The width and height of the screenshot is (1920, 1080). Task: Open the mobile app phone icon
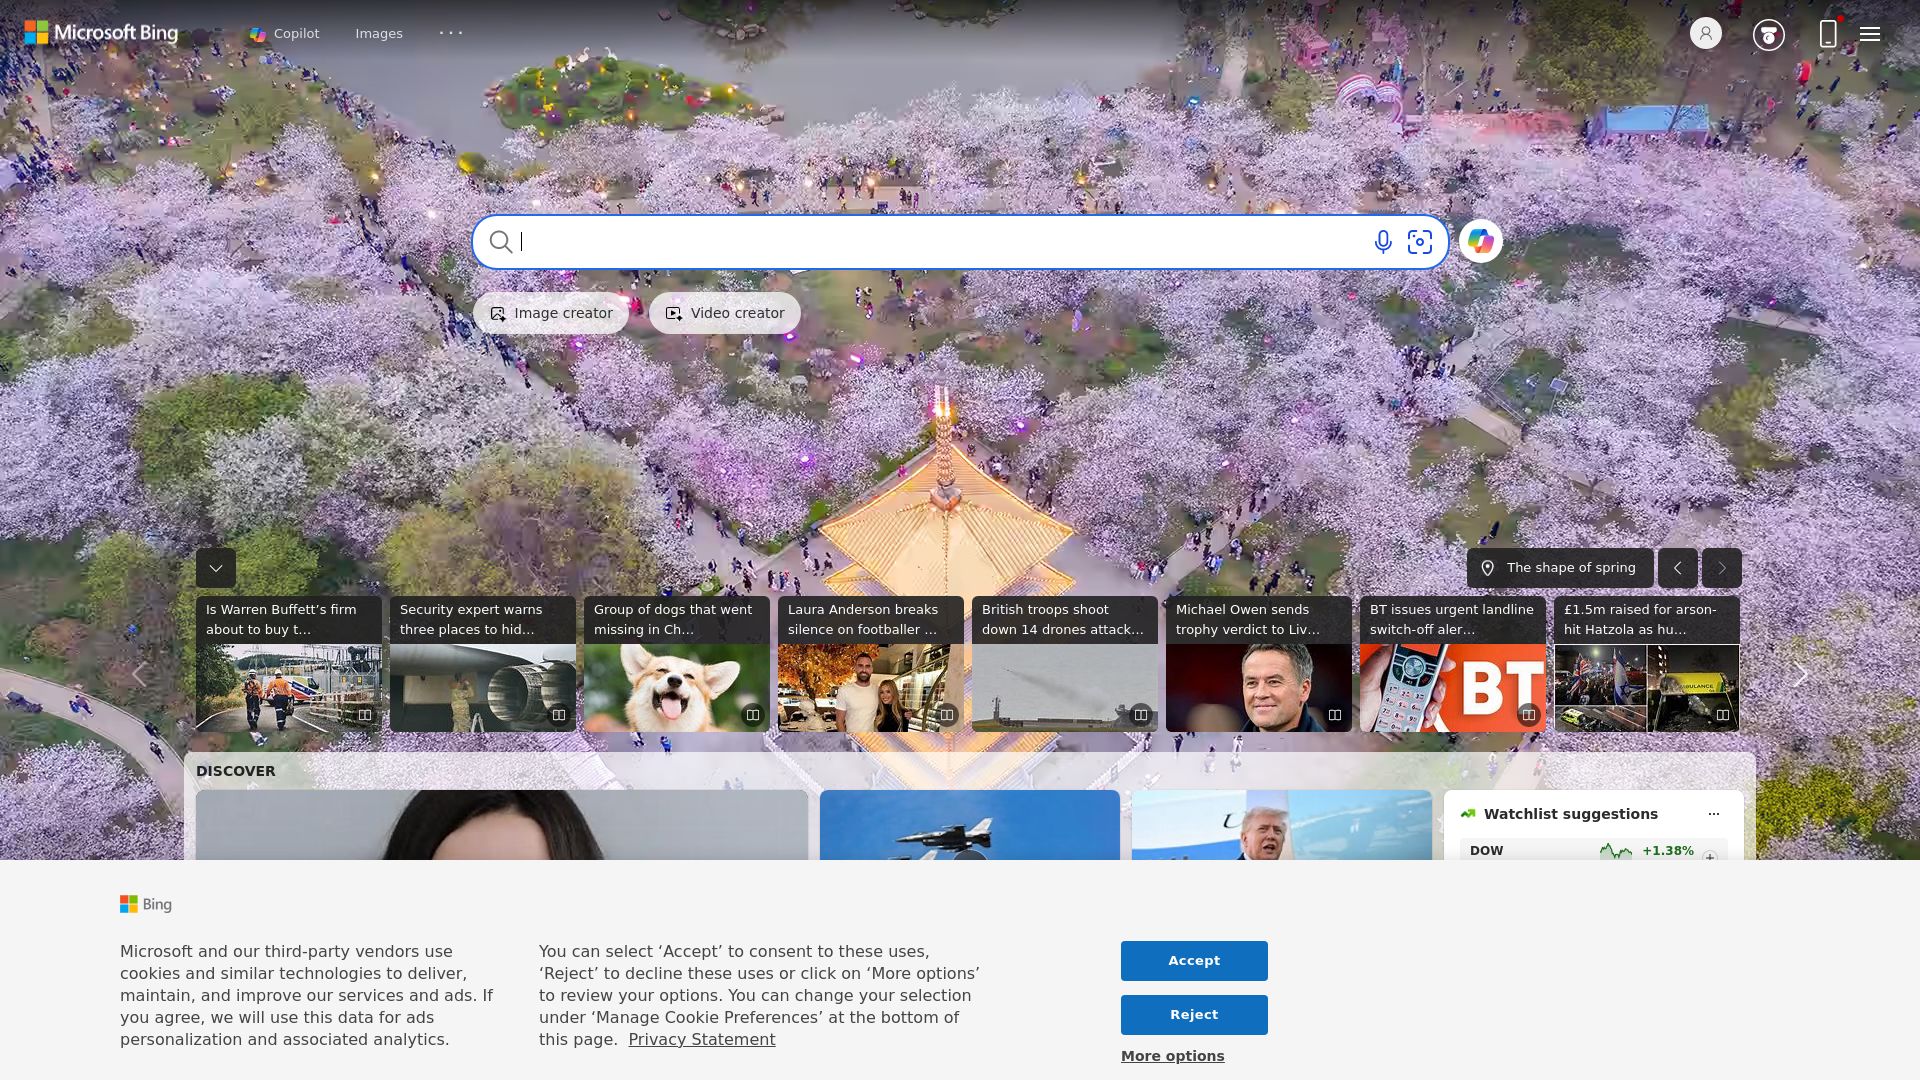[1828, 33]
